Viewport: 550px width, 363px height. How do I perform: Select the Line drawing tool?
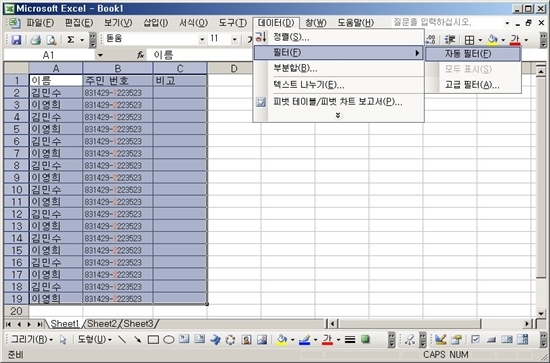click(x=122, y=340)
